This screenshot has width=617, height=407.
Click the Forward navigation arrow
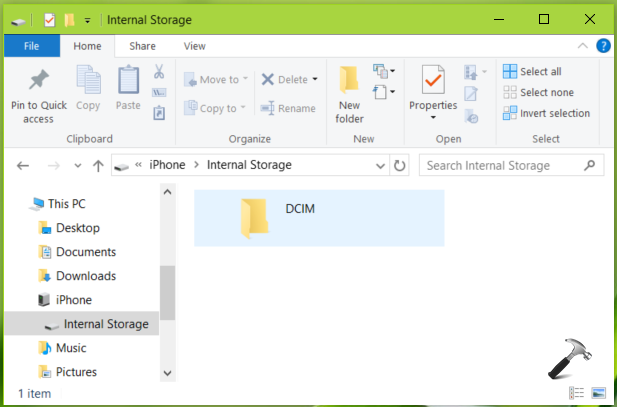(54, 166)
